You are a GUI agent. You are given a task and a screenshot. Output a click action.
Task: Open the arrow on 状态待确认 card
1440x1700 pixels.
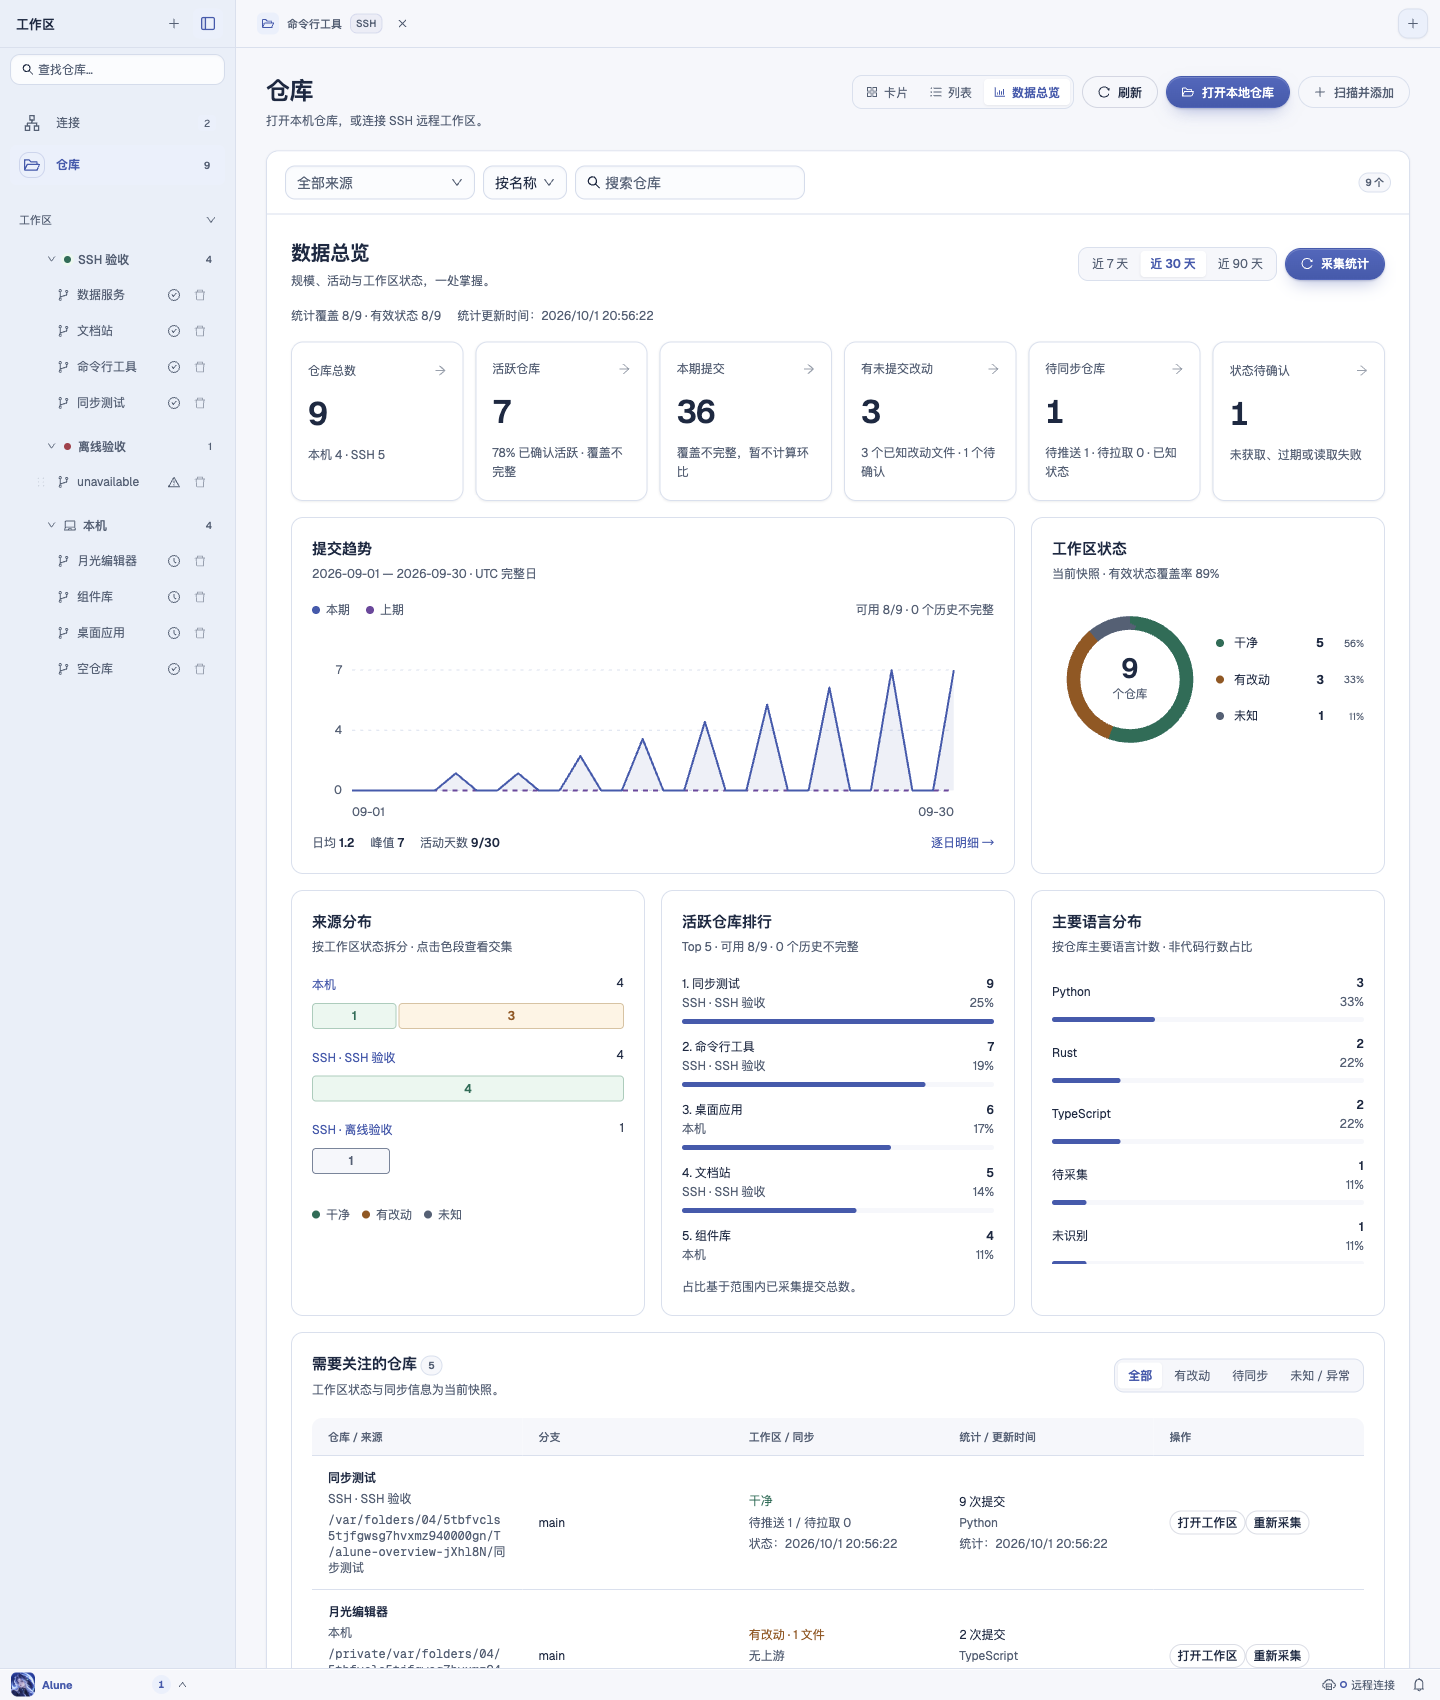pos(1362,370)
